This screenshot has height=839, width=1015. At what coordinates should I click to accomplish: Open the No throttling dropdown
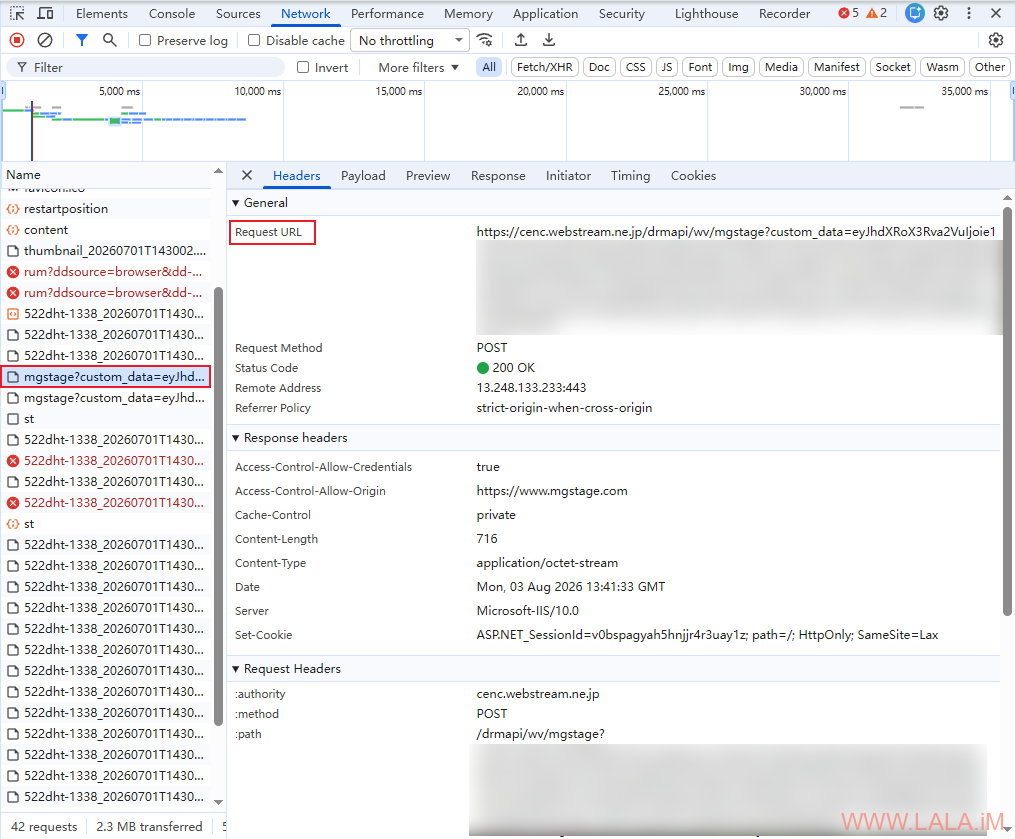(x=410, y=40)
